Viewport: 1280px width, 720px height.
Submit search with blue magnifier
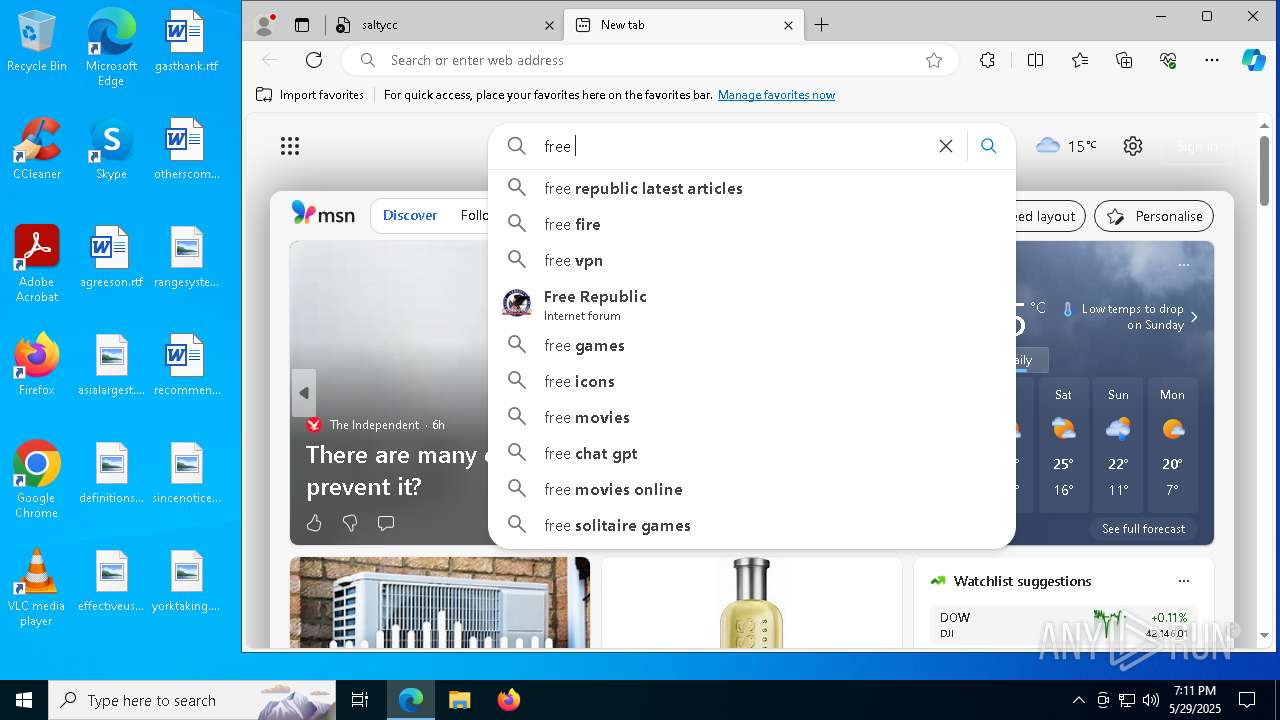[x=989, y=146]
